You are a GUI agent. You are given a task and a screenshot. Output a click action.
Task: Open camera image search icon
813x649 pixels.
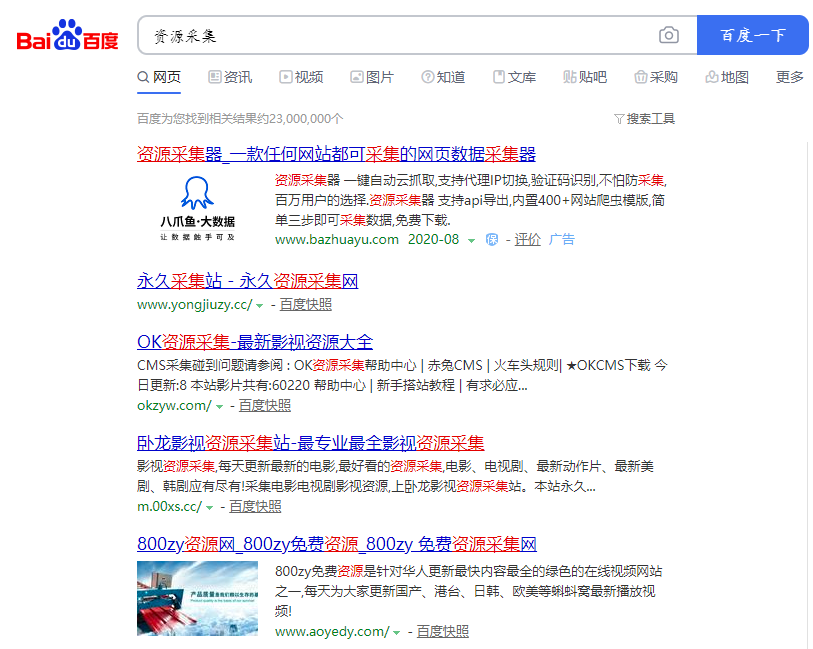tap(668, 35)
